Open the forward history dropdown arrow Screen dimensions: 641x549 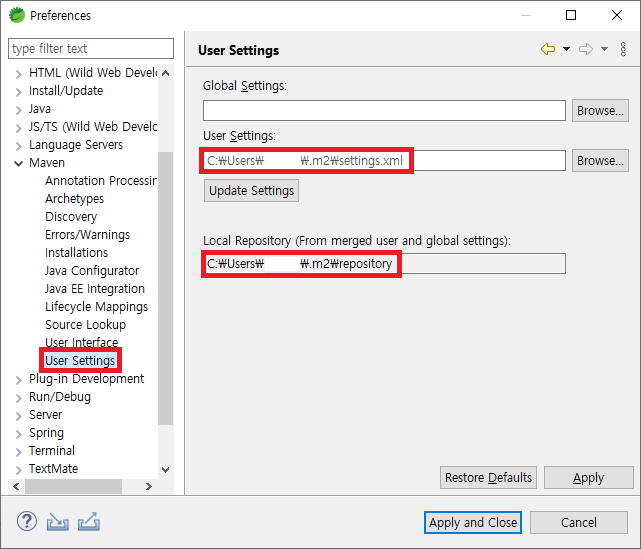pos(604,49)
